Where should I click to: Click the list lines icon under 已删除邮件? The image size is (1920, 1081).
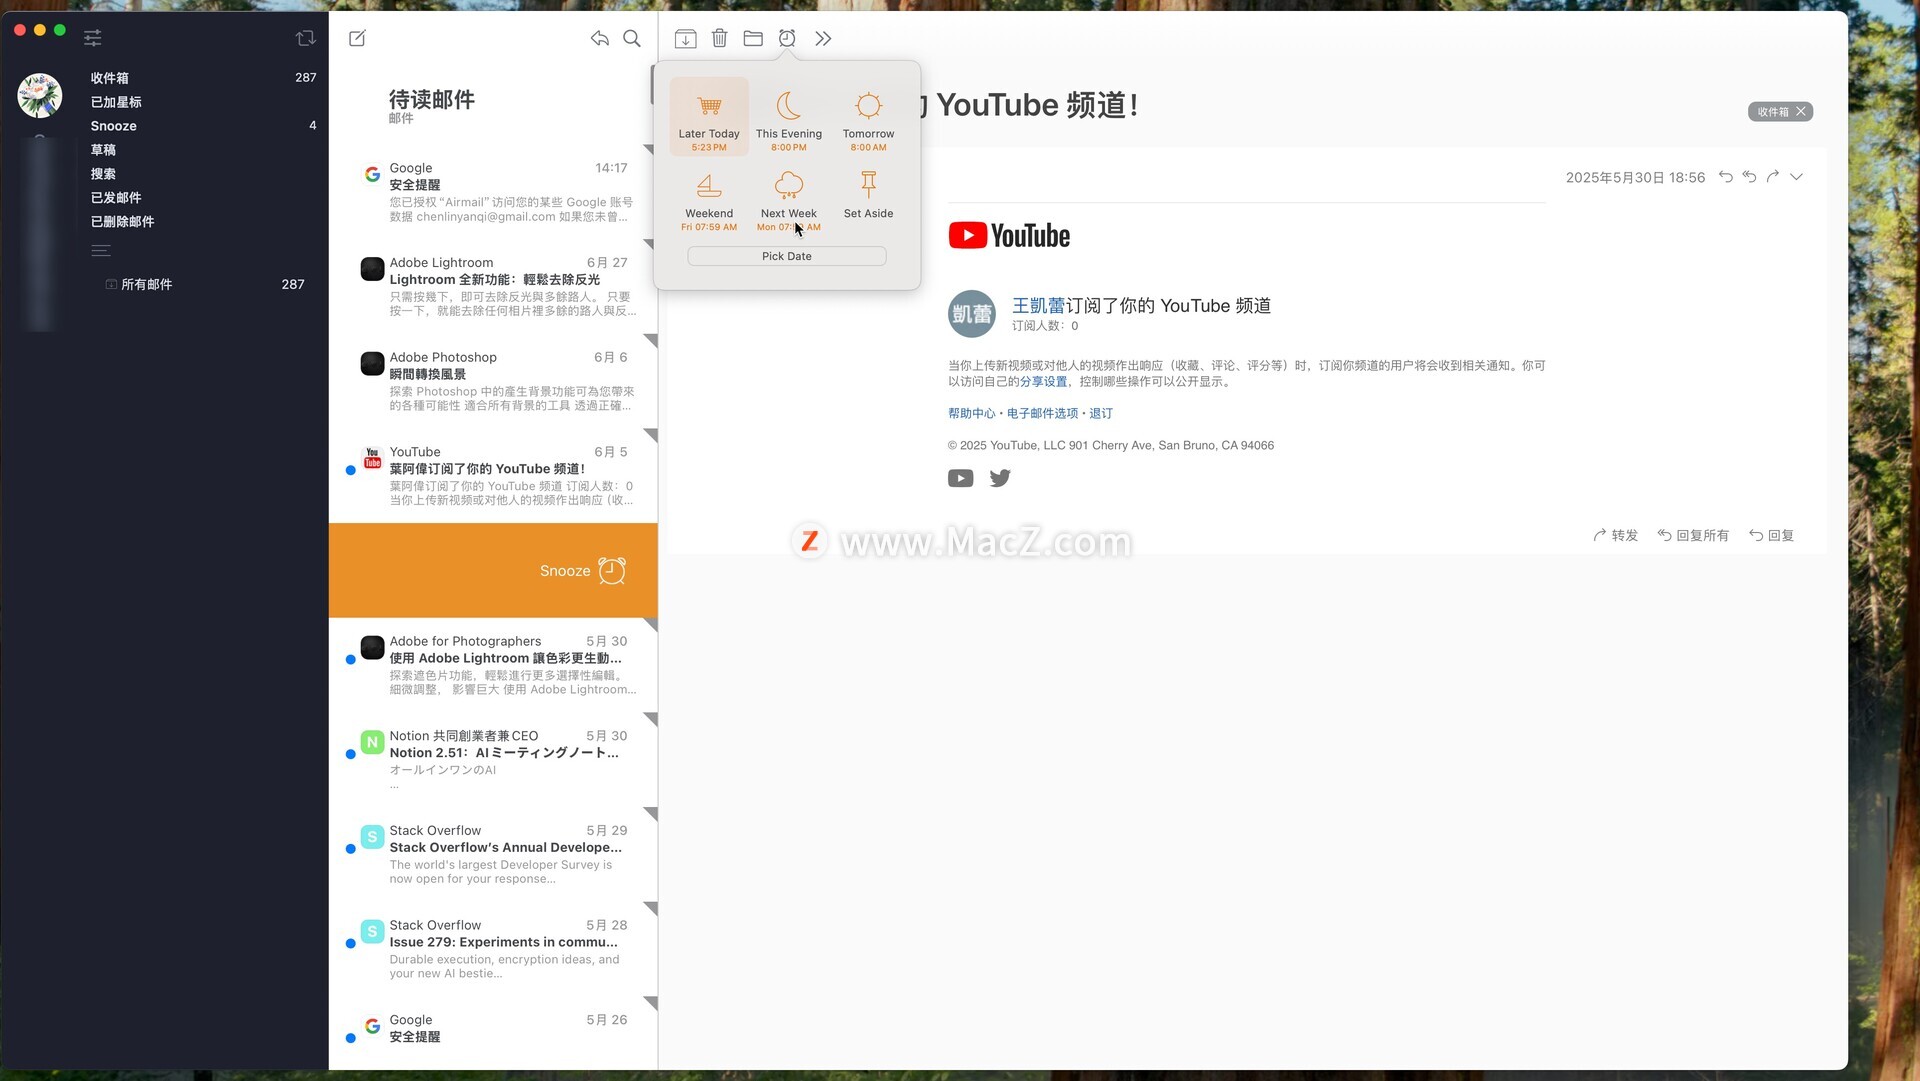(101, 251)
